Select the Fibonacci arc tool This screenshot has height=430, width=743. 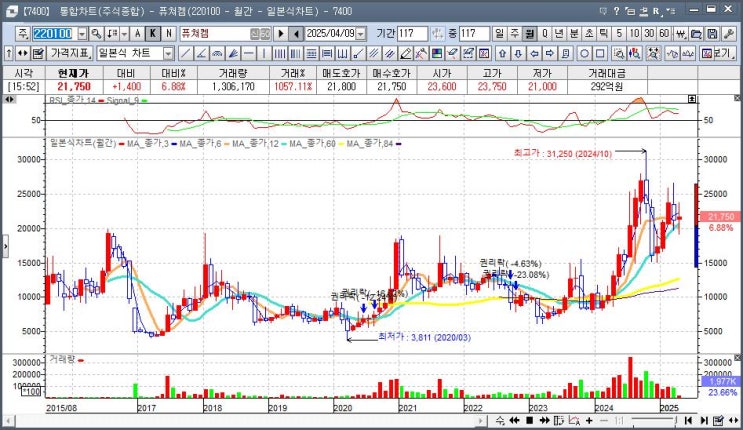point(217,53)
